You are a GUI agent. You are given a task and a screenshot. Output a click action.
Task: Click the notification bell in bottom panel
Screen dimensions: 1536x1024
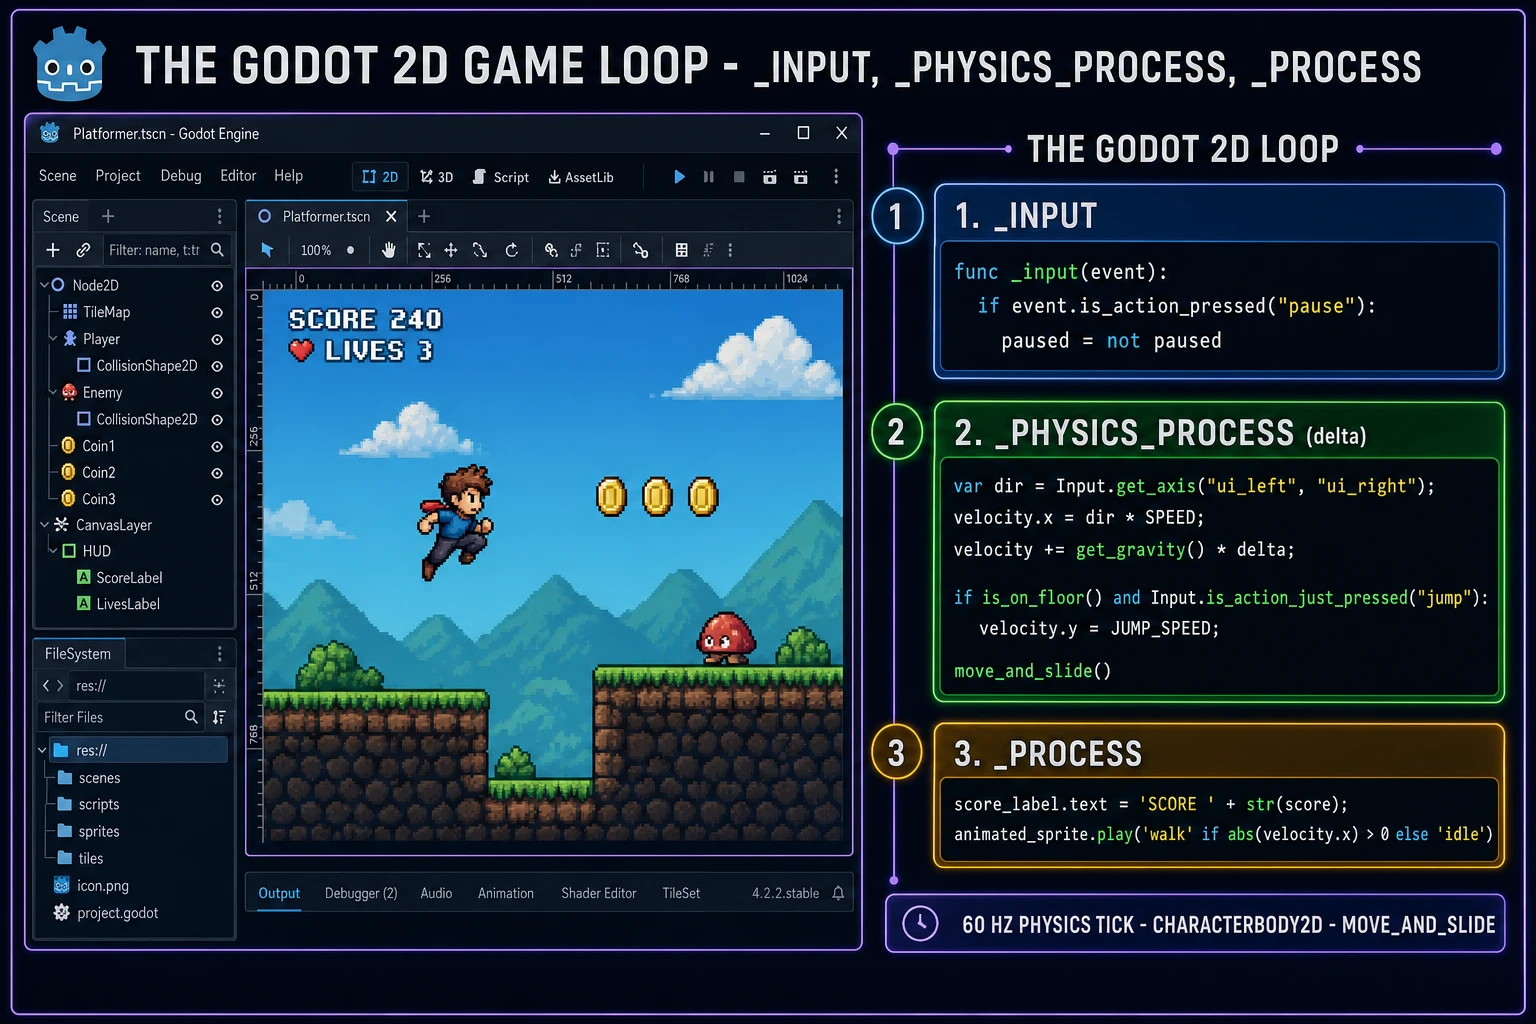point(838,893)
